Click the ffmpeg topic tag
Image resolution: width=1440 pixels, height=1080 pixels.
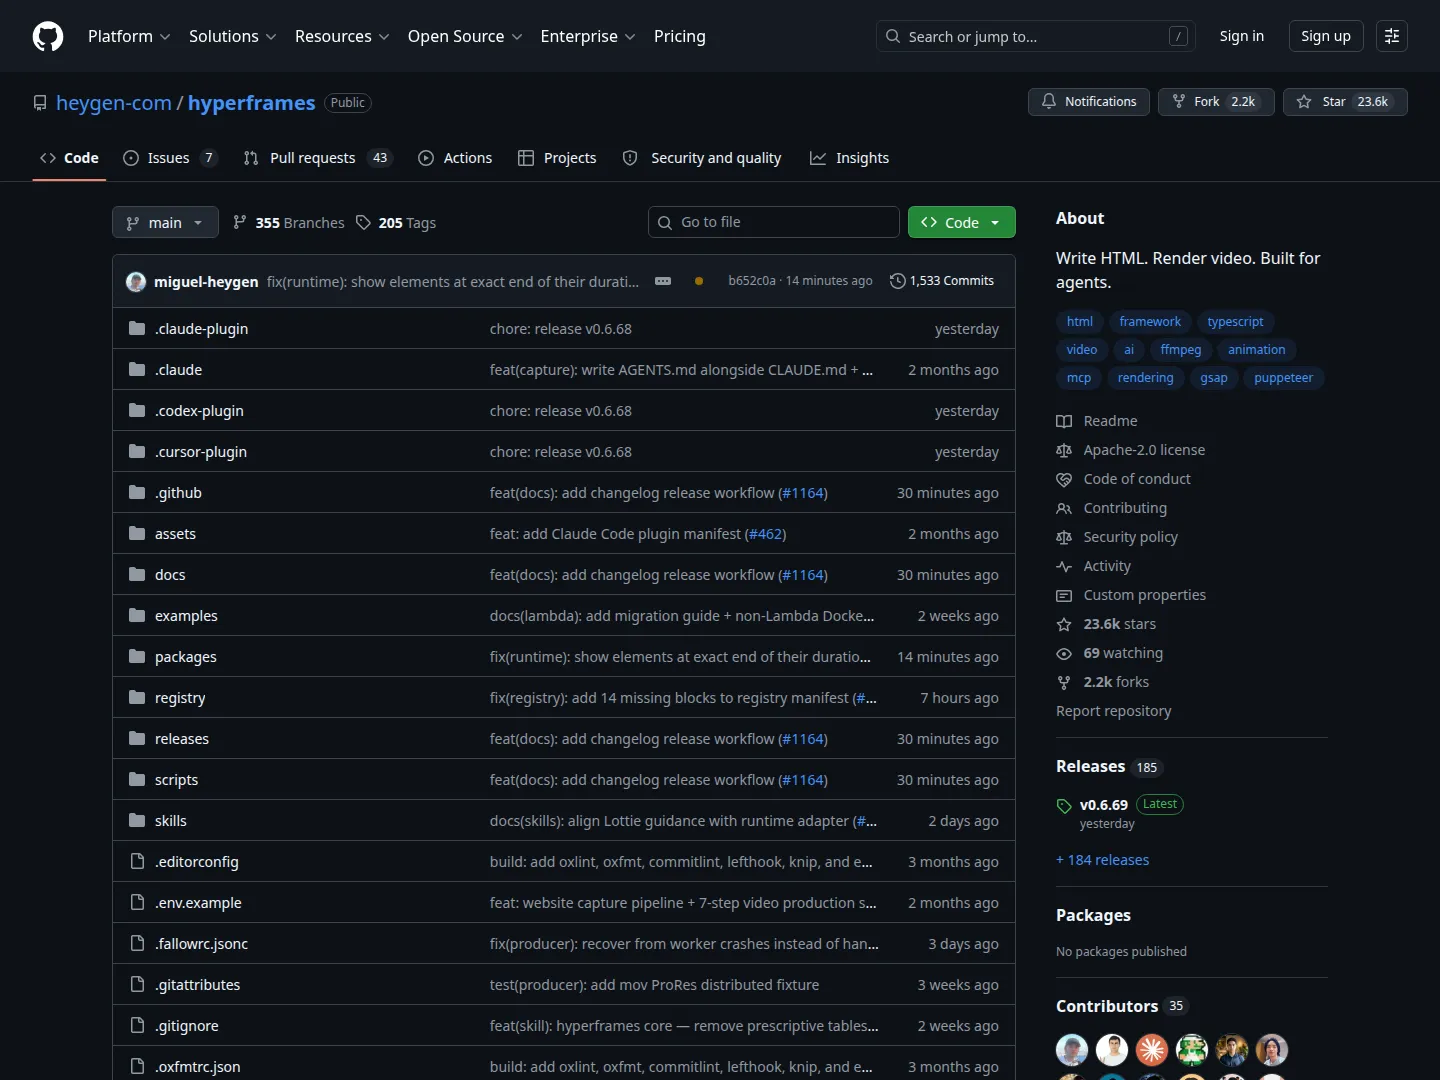click(x=1181, y=349)
